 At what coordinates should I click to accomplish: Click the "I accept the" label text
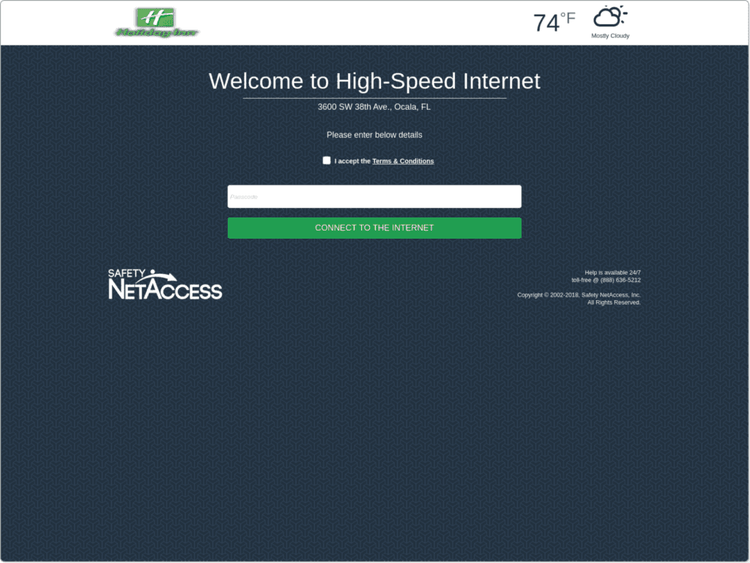click(x=353, y=161)
